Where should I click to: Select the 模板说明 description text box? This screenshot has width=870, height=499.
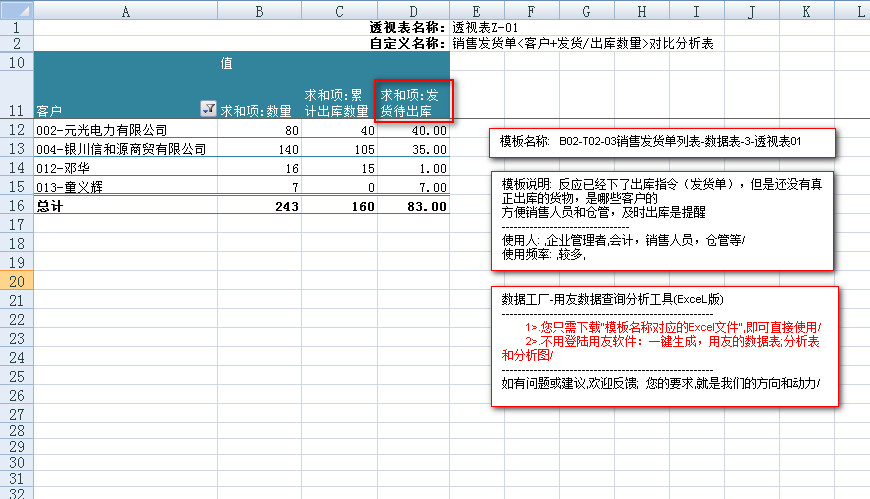pos(664,219)
